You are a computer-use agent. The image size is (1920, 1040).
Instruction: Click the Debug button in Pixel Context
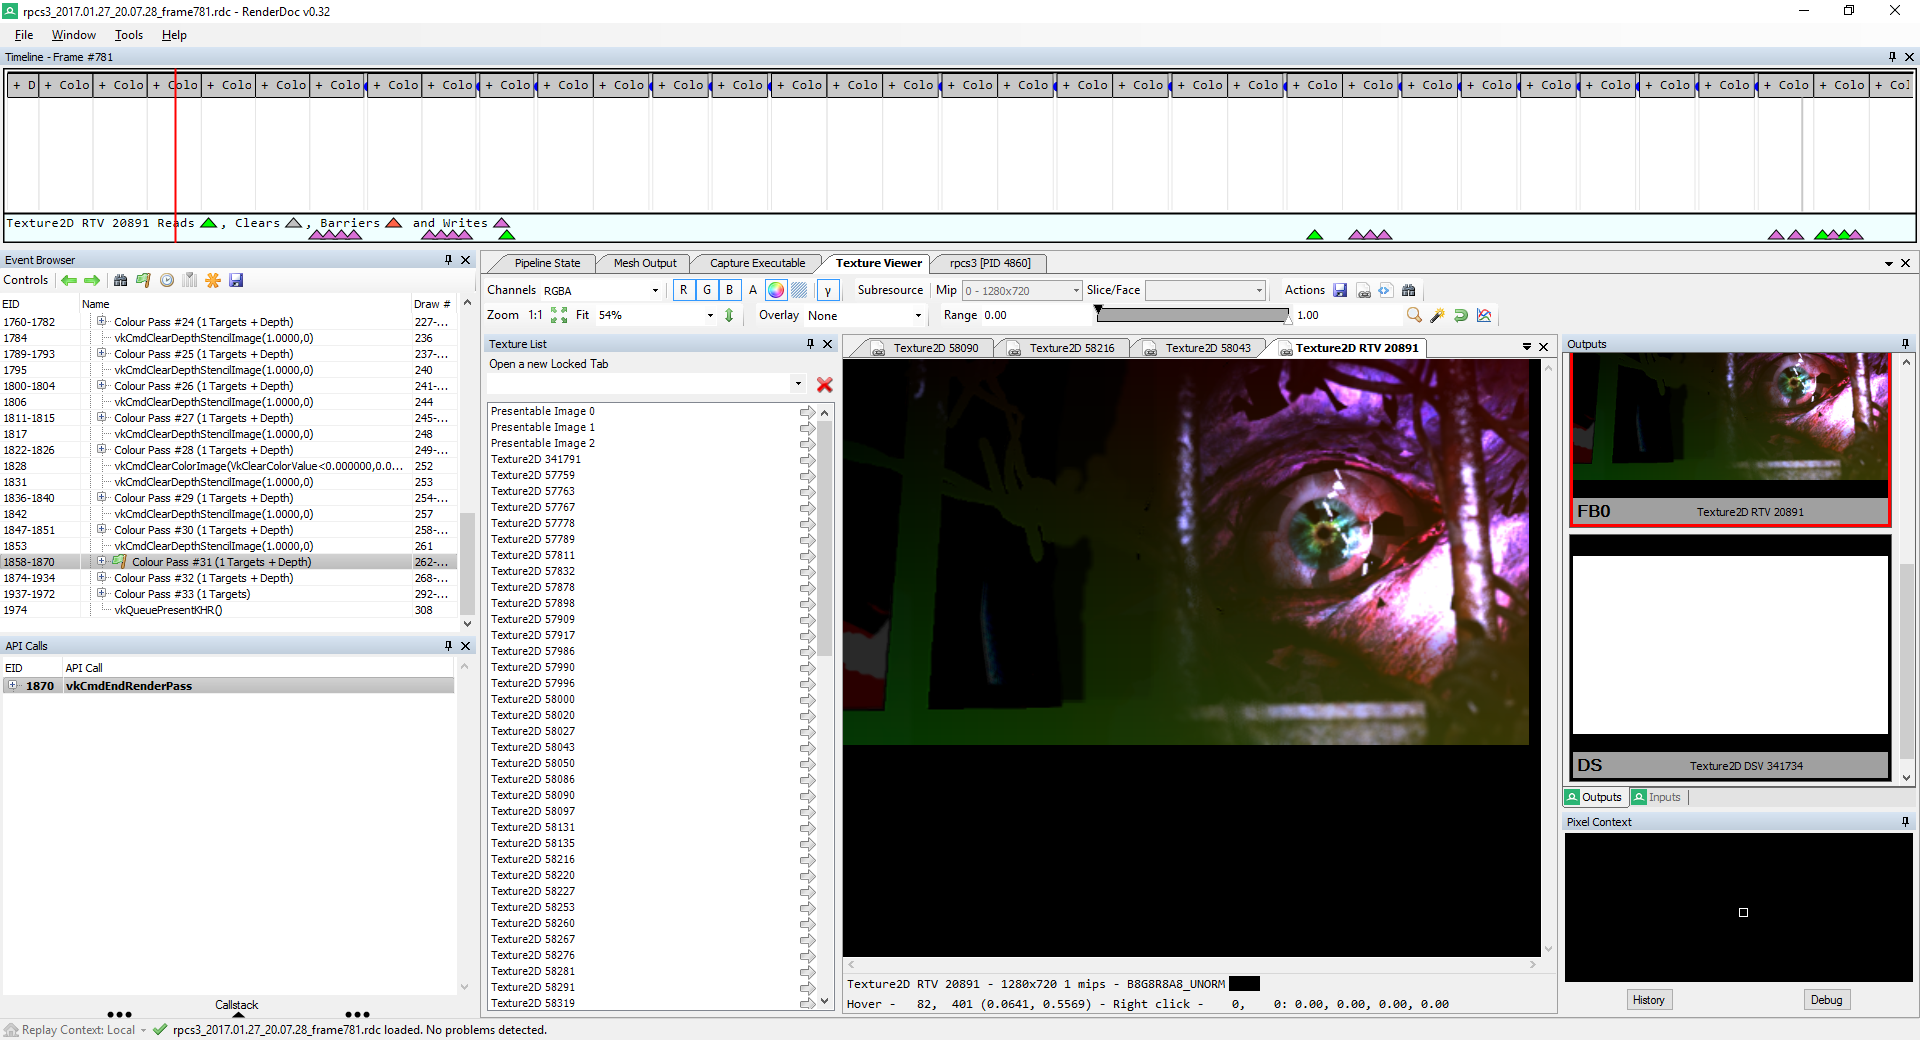click(x=1826, y=1000)
